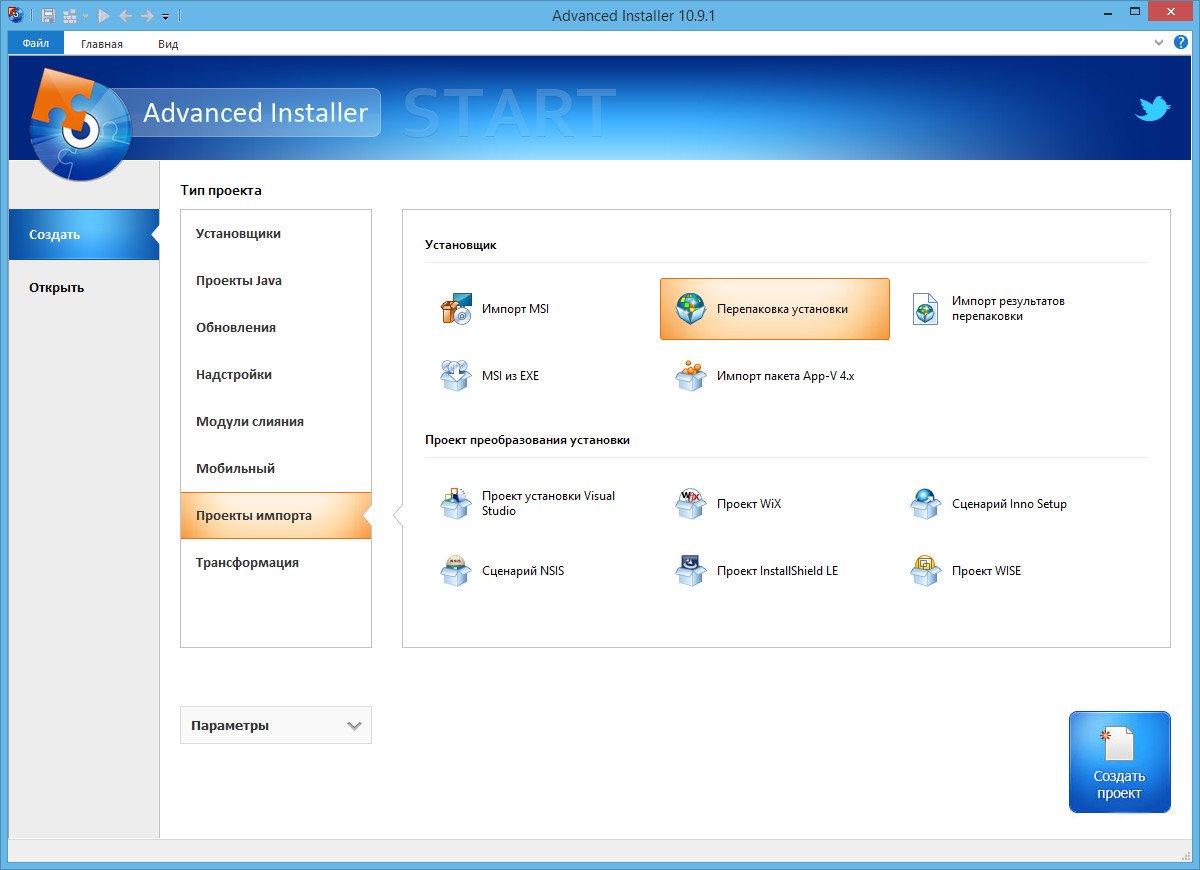Select the Установщики project category
The image size is (1200, 870).
click(238, 233)
